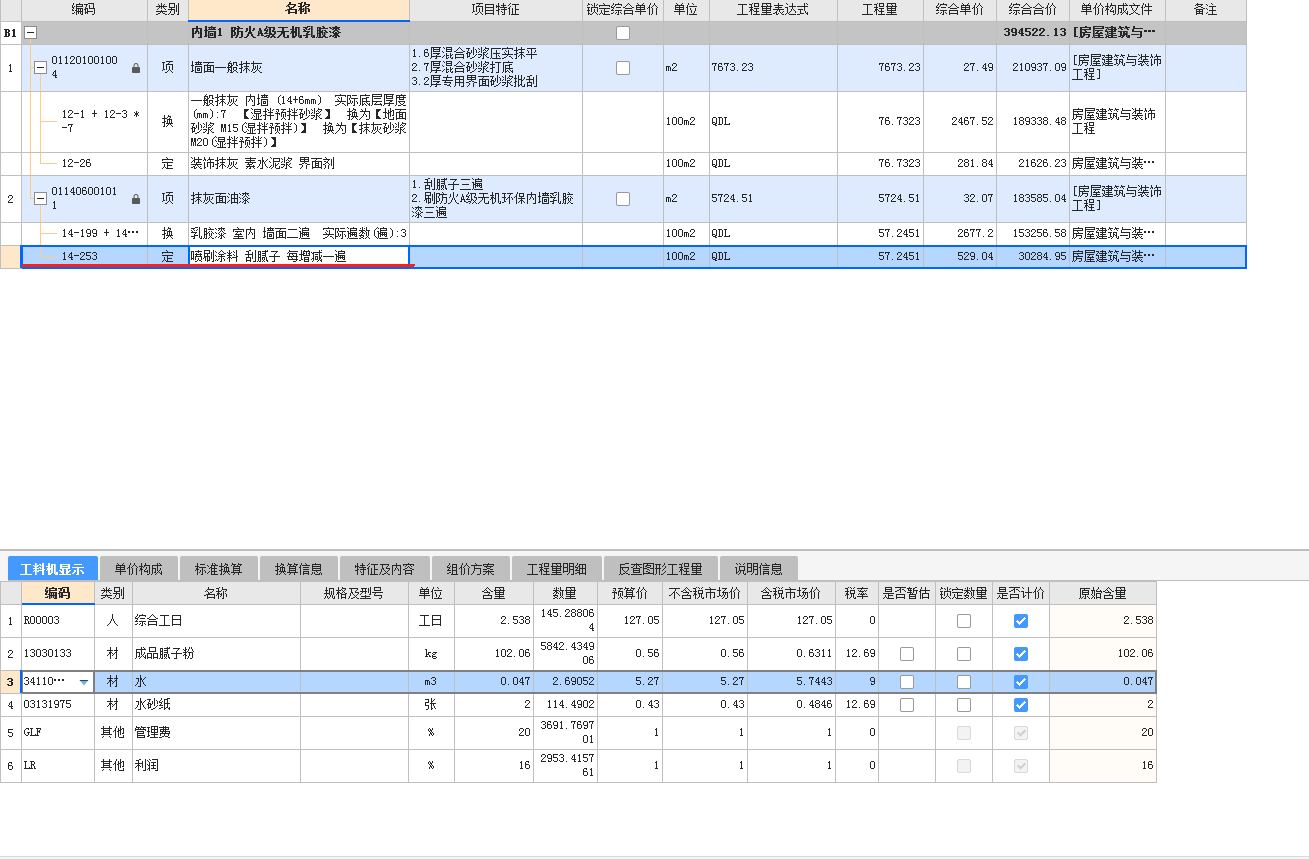Select the 13030133 code cell

pos(57,654)
